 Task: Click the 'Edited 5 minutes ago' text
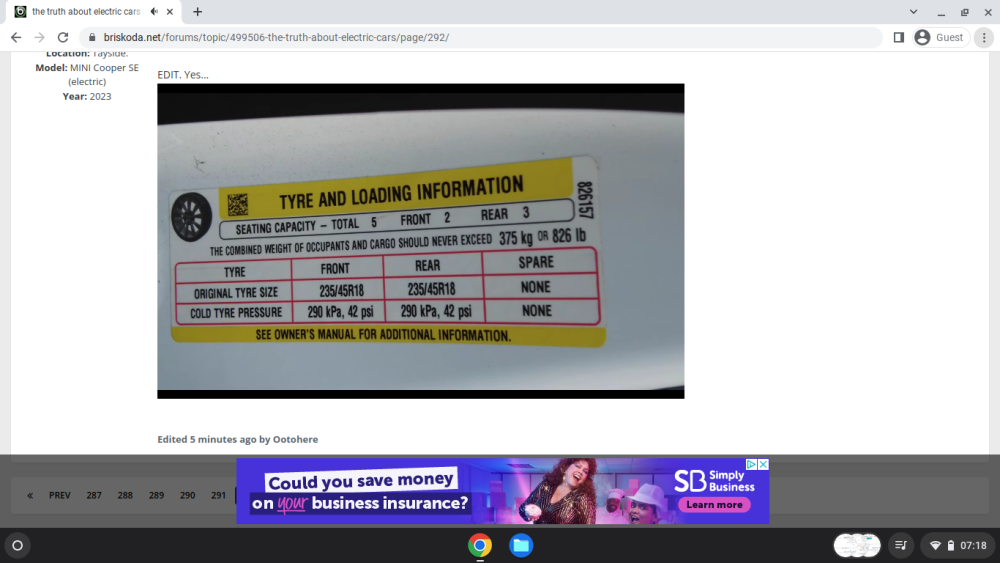207,439
